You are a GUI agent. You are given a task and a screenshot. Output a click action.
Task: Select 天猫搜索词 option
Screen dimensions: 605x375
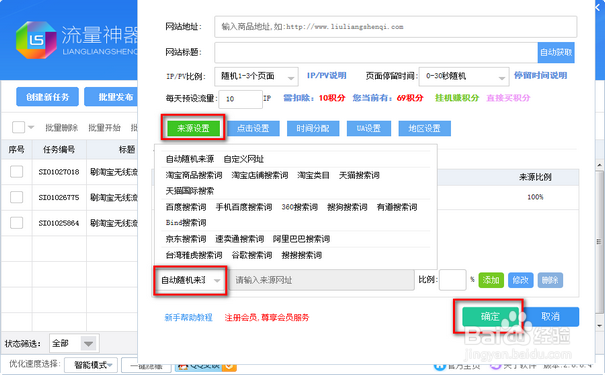coord(359,175)
